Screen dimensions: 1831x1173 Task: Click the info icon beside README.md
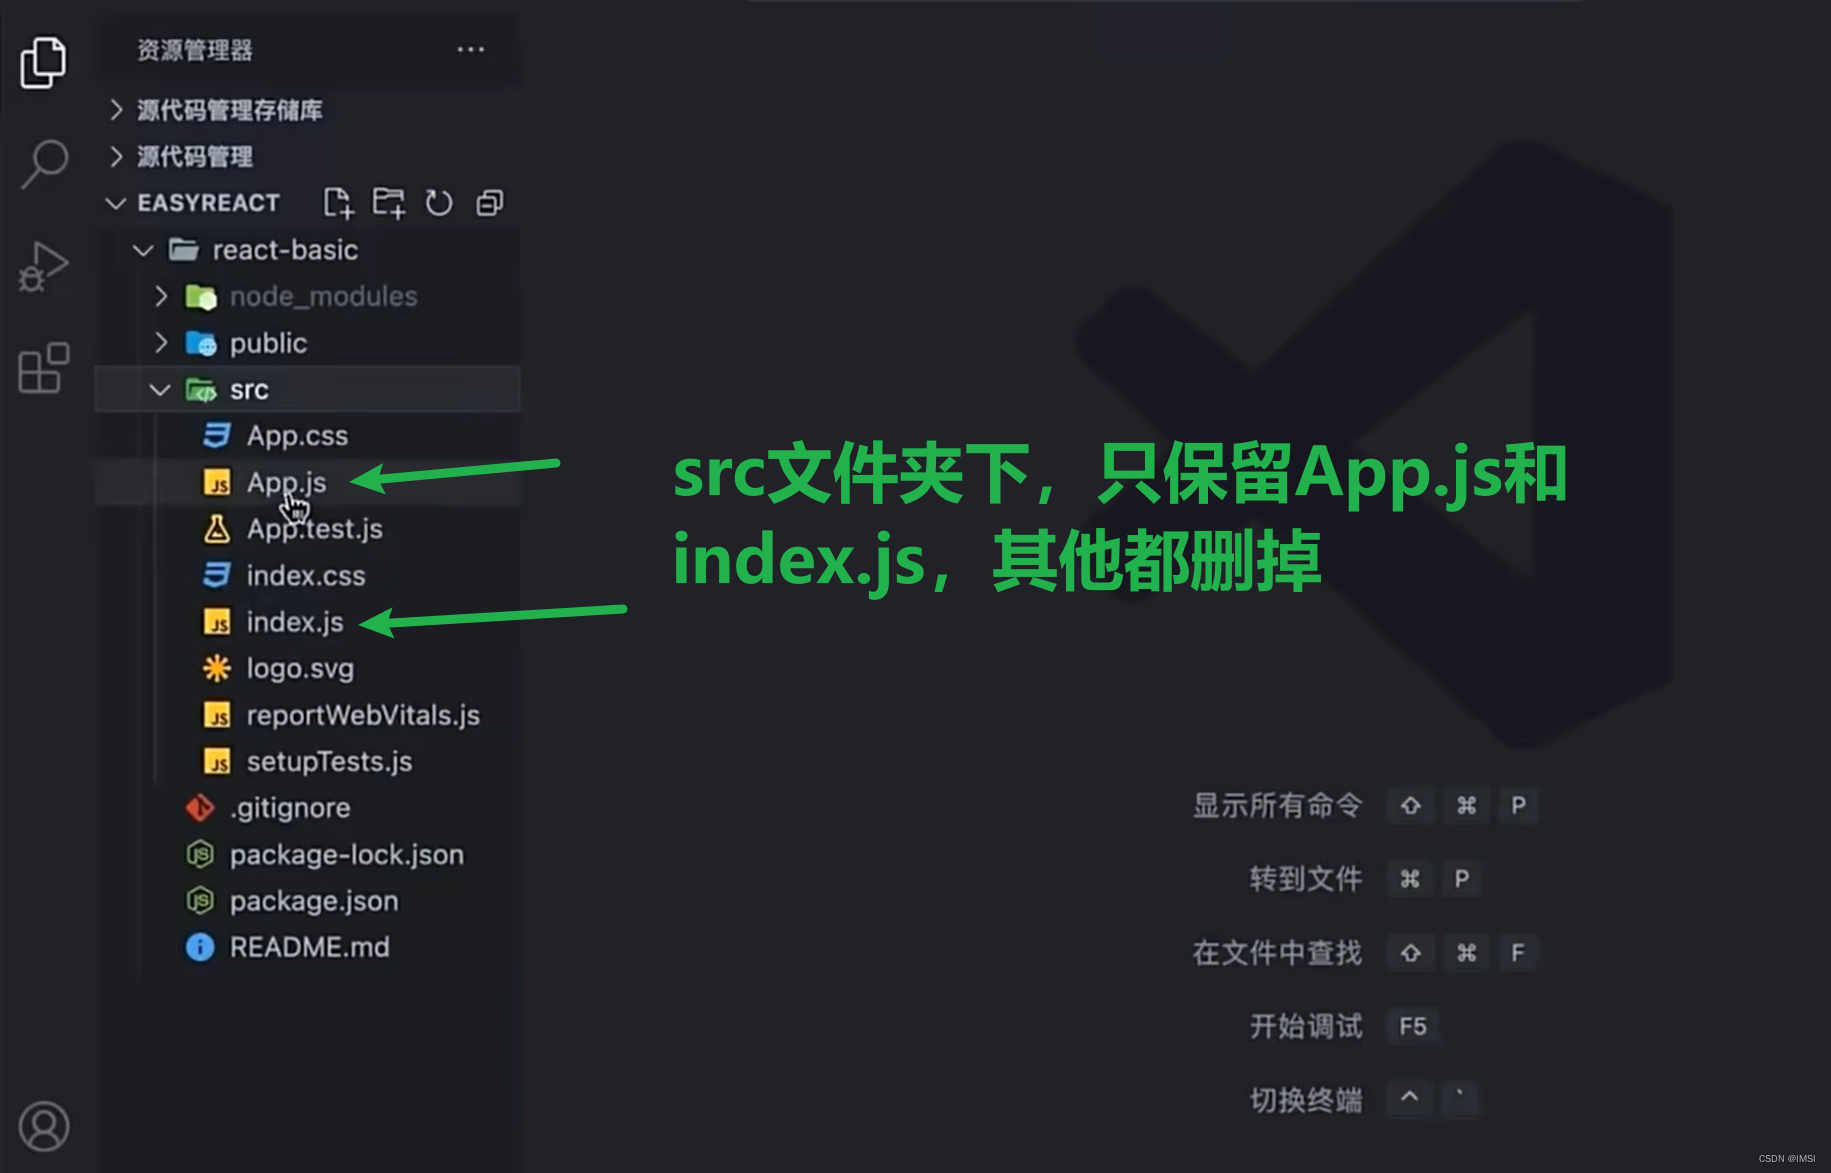click(x=200, y=947)
